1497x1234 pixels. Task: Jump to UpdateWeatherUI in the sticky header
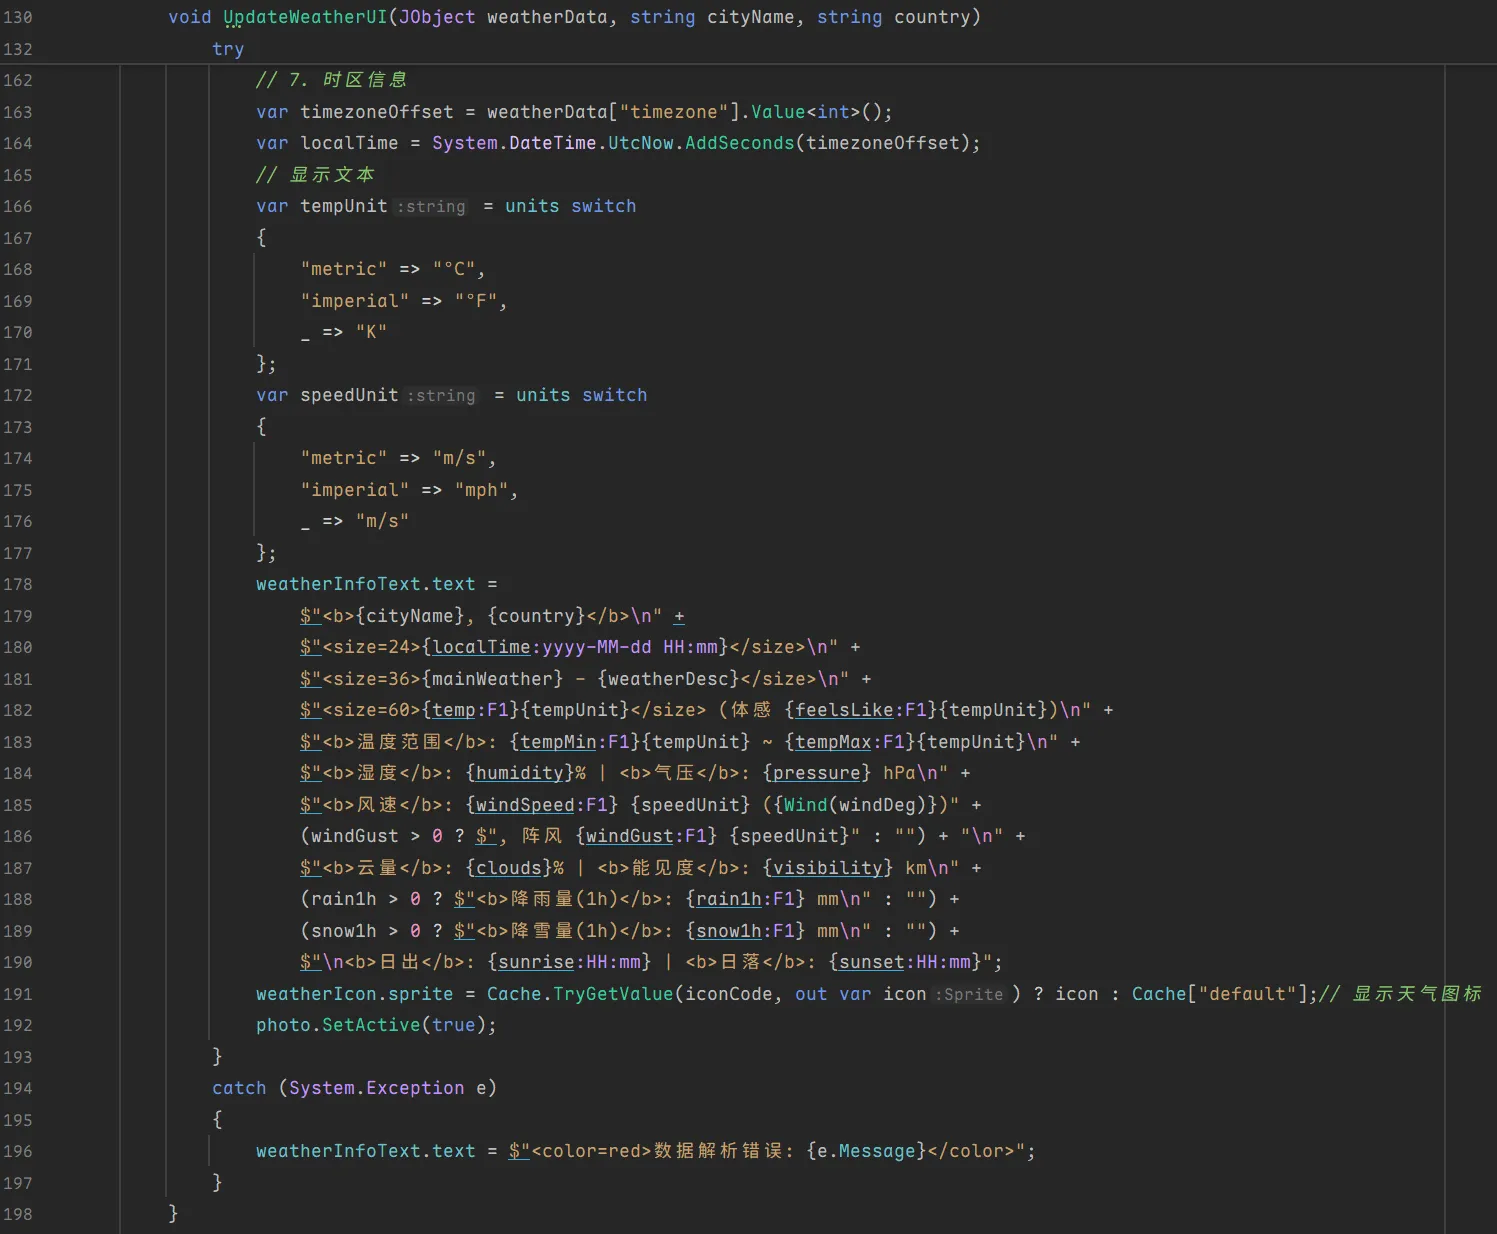tap(304, 17)
